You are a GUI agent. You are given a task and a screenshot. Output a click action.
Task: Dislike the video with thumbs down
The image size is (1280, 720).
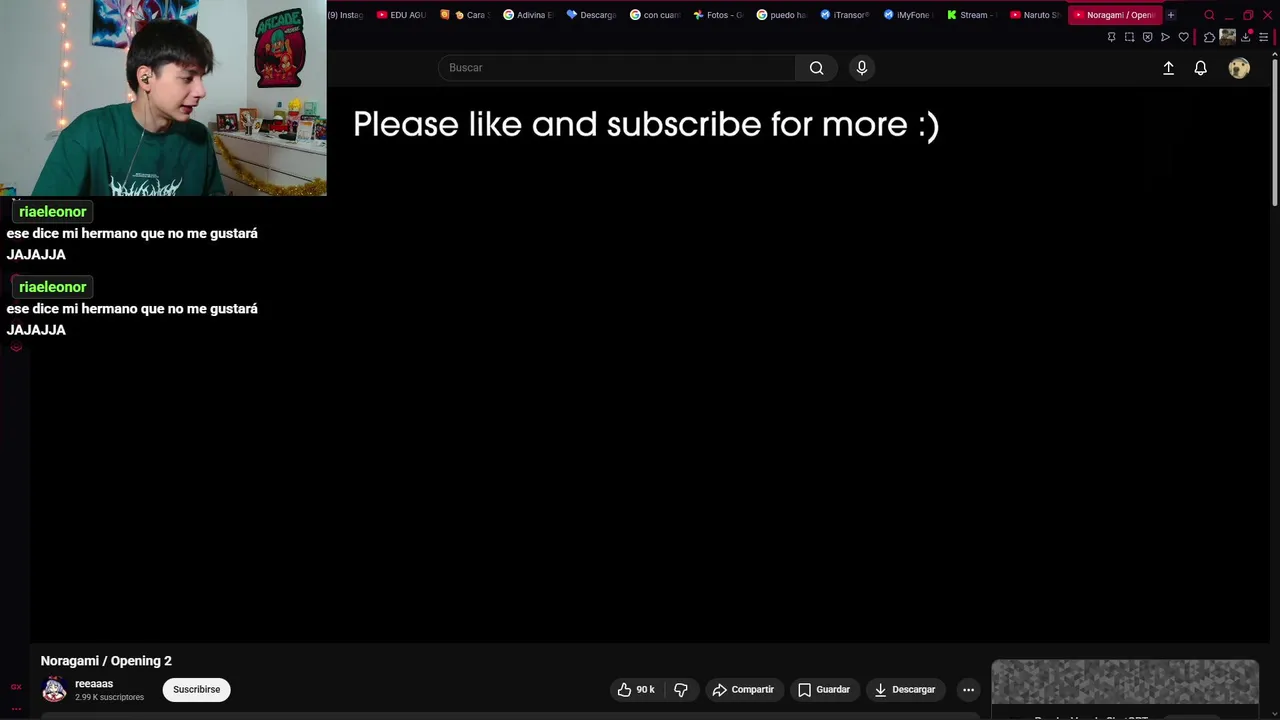click(681, 690)
